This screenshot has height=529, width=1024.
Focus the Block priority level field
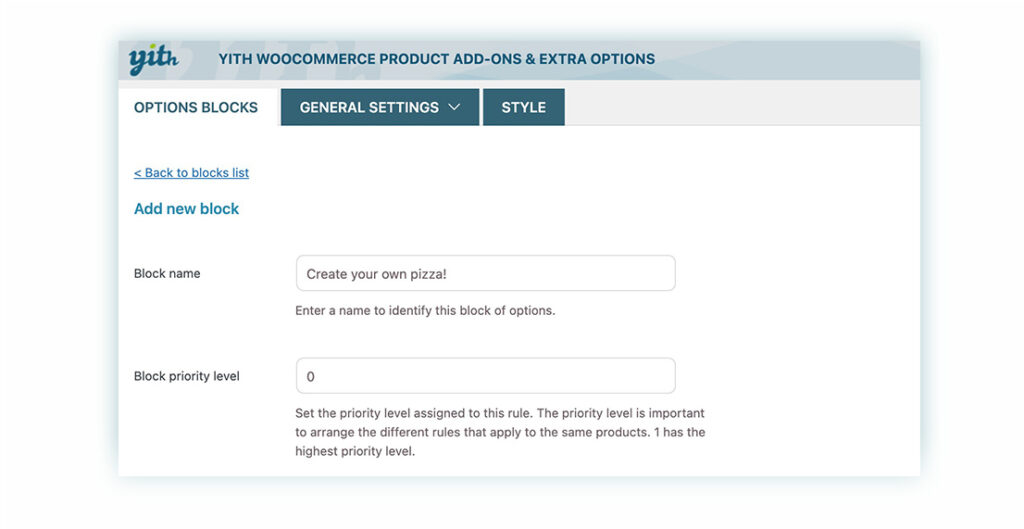click(485, 376)
